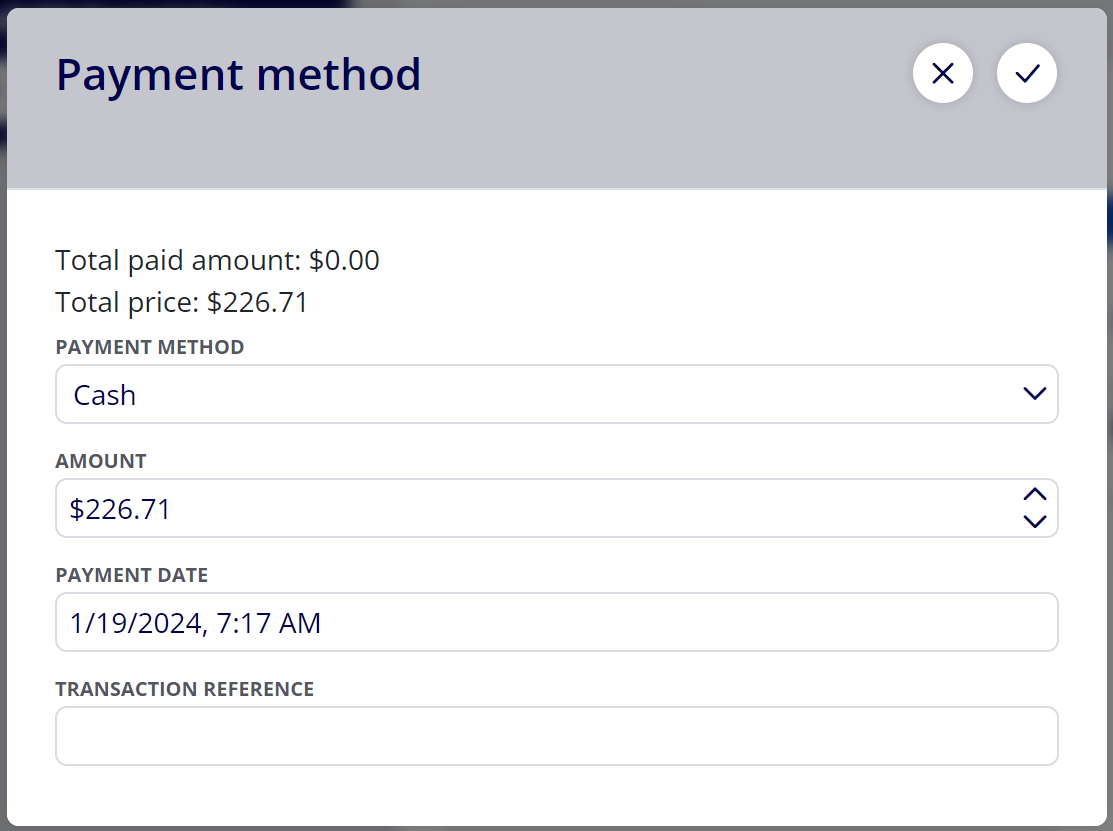
Task: Click the Total paid amount label
Action: (178, 260)
